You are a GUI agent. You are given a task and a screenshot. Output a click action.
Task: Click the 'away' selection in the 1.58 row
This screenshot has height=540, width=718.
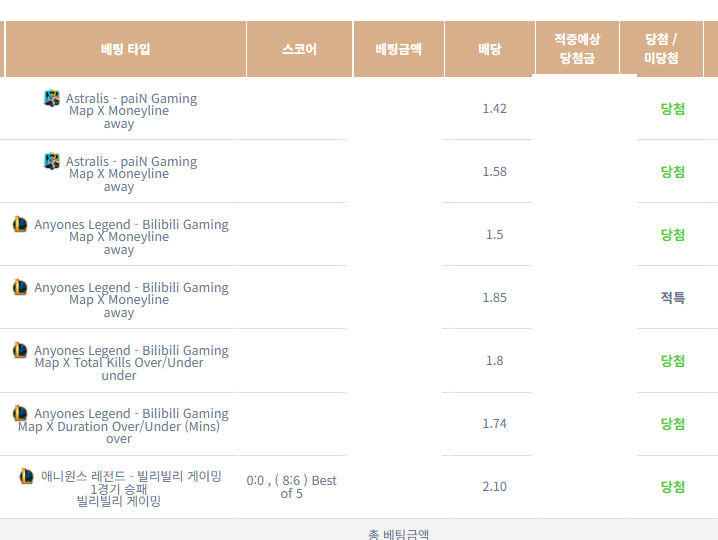119,187
